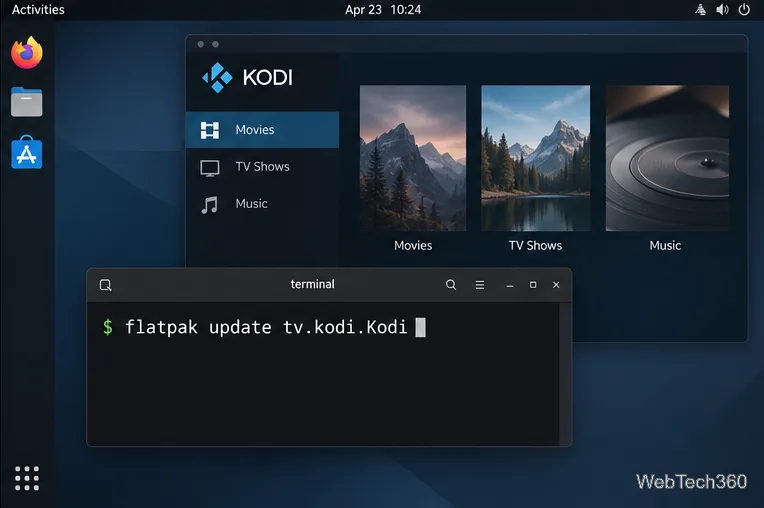Open the TV Shows lake poster thumbnail
This screenshot has height=508, width=764.
point(535,158)
